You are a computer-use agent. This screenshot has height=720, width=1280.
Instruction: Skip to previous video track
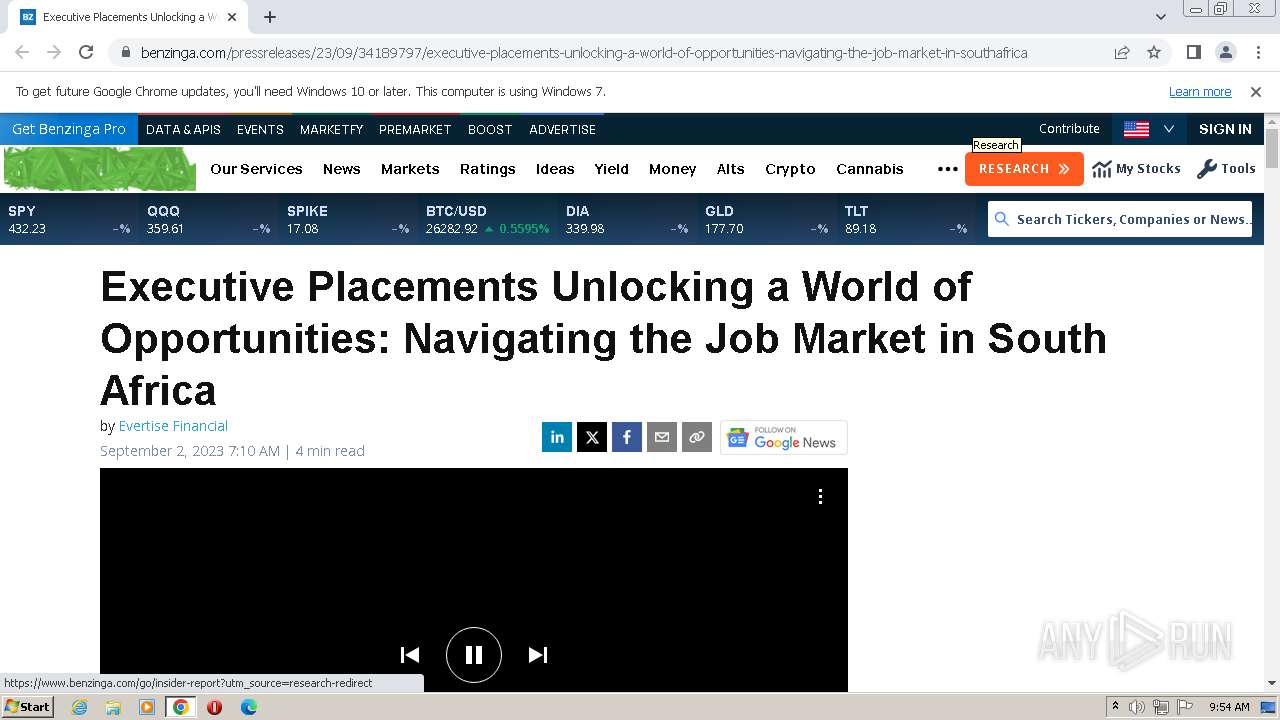(x=410, y=655)
